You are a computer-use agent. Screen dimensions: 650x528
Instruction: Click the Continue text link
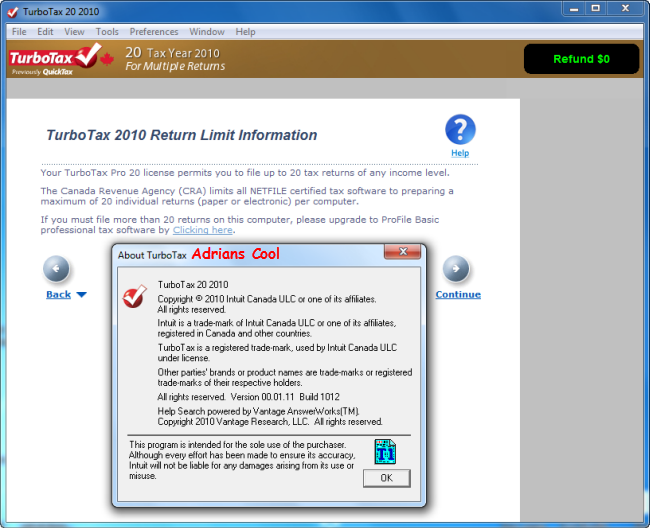pyautogui.click(x=458, y=294)
